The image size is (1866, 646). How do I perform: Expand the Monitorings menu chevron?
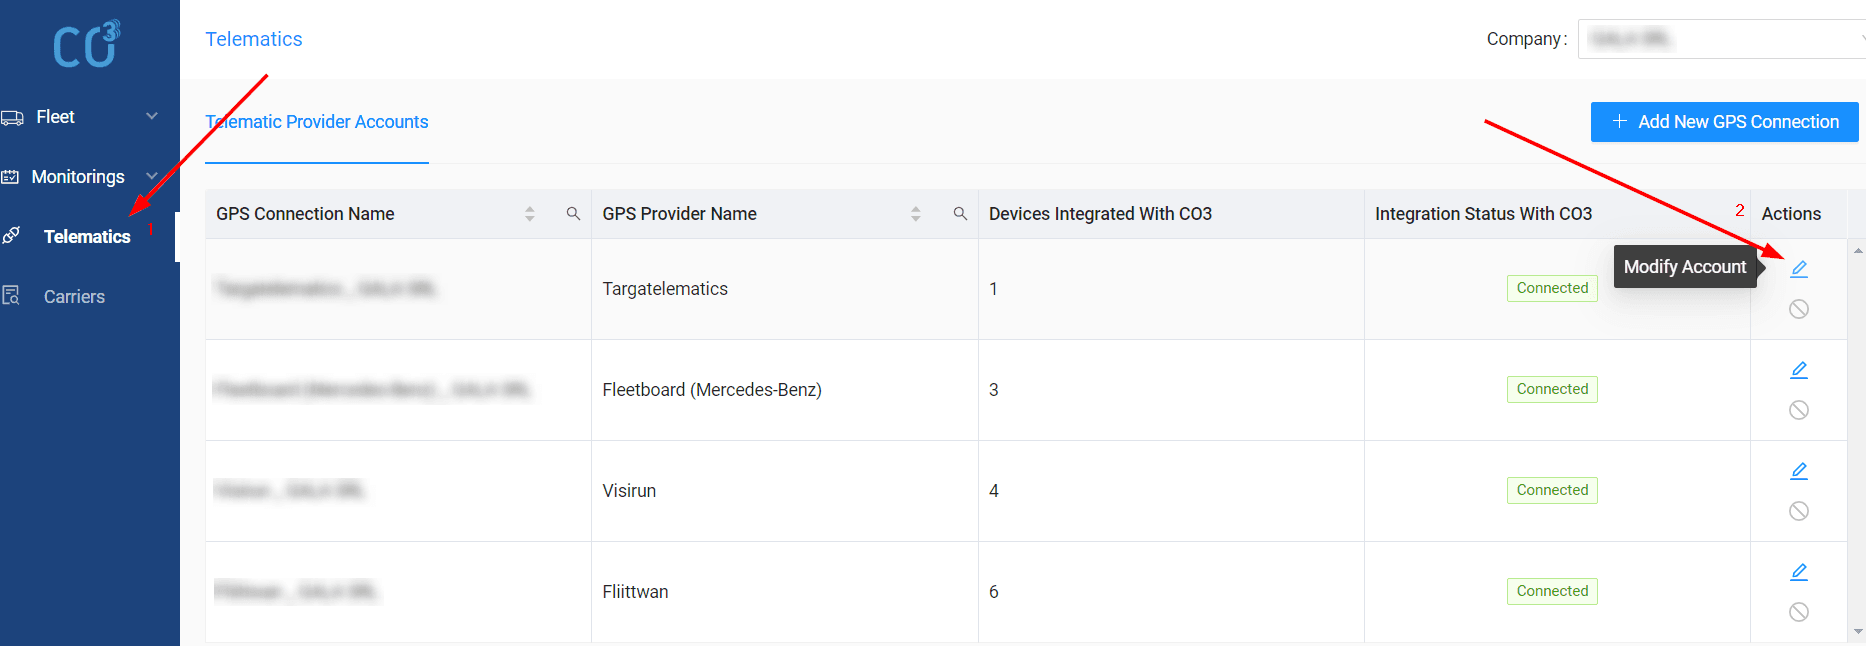152,176
